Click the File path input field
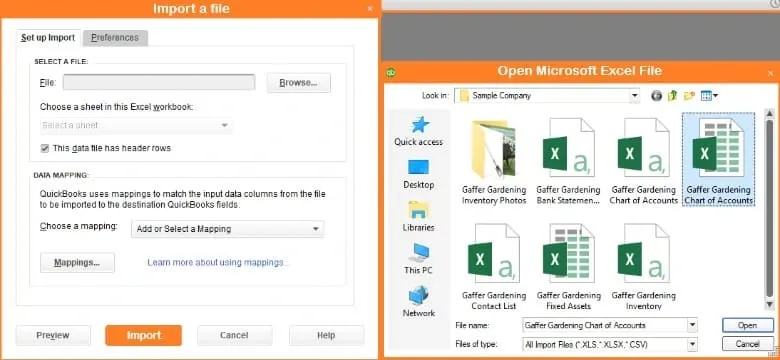The height and width of the screenshot is (360, 780). point(159,83)
